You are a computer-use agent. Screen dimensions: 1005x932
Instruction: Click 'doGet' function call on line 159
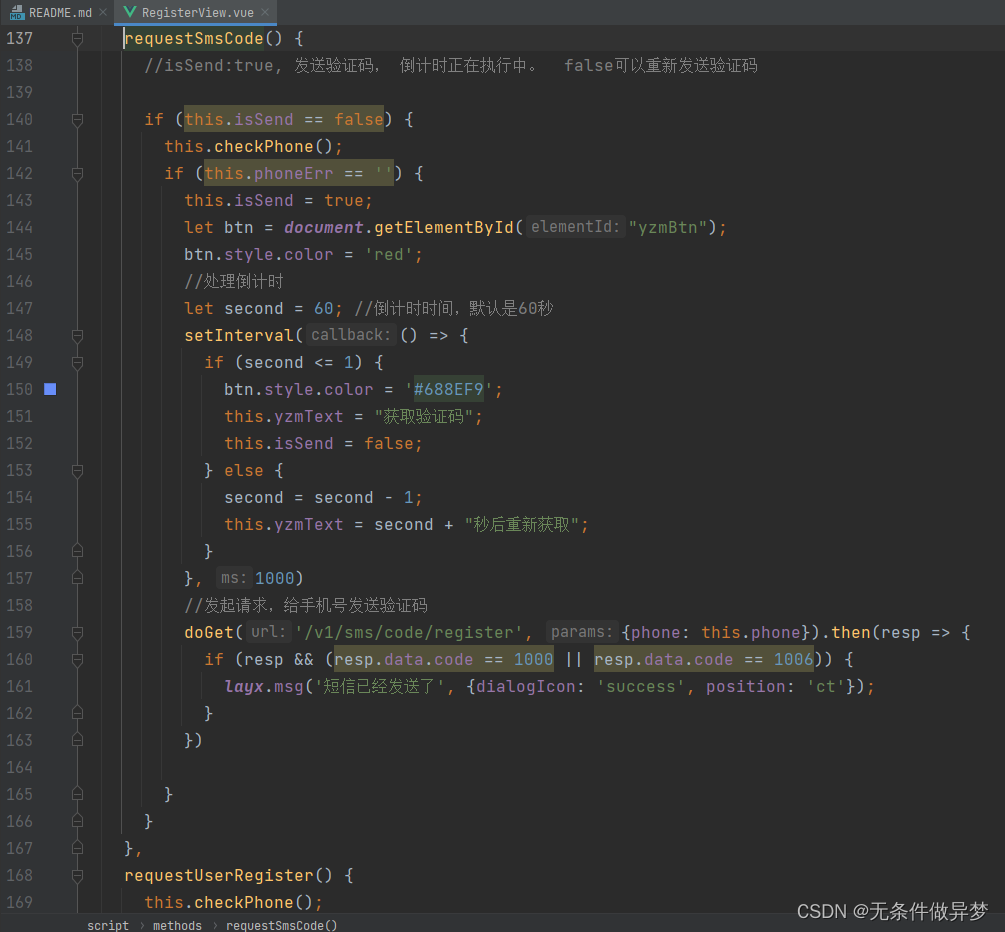[208, 633]
